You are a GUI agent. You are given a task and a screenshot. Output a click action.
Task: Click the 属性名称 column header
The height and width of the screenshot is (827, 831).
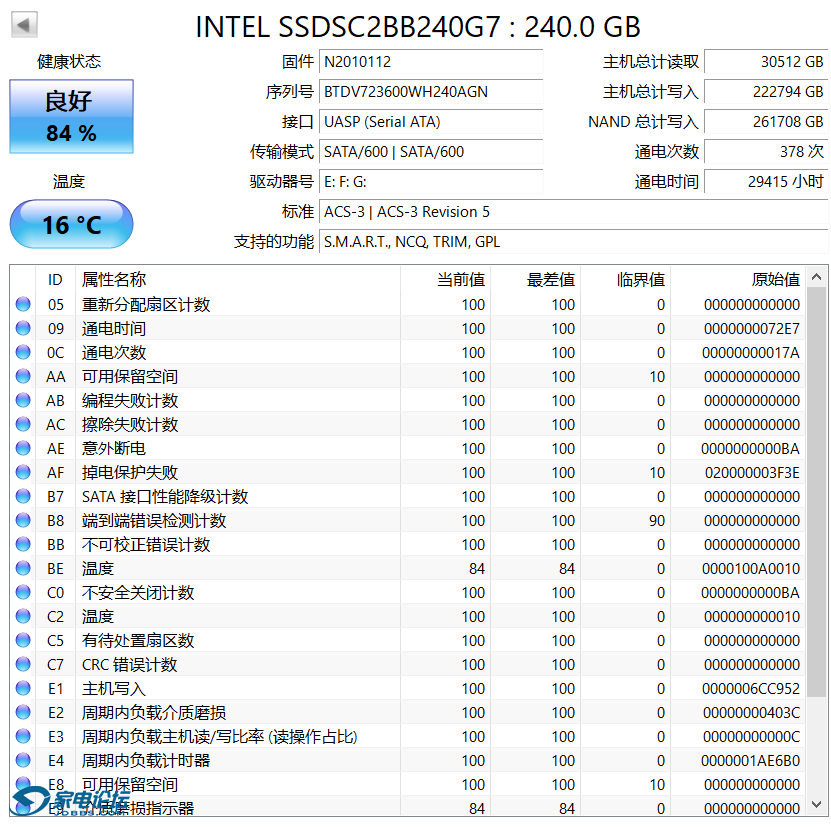(x=238, y=279)
